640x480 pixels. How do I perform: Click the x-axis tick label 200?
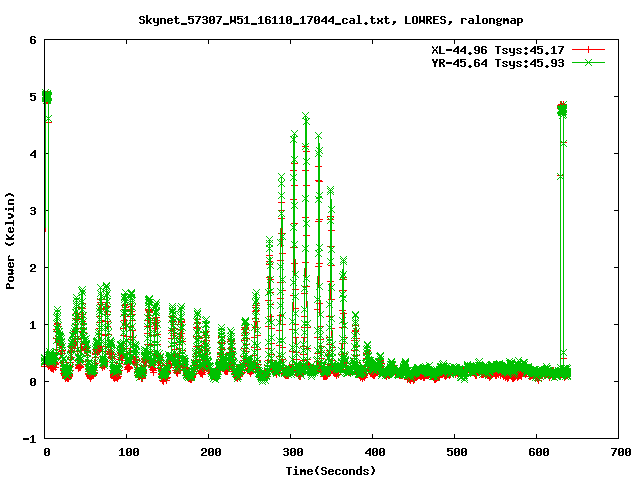pyautogui.click(x=211, y=452)
